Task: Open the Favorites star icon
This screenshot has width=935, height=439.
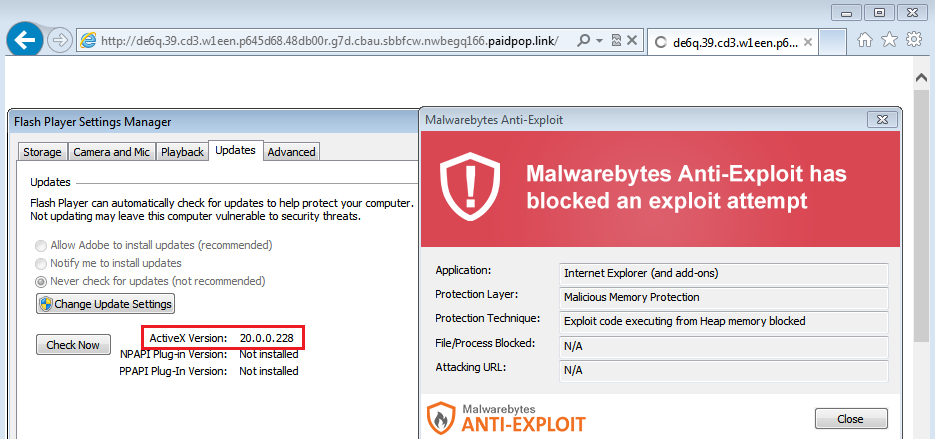Action: [x=889, y=40]
